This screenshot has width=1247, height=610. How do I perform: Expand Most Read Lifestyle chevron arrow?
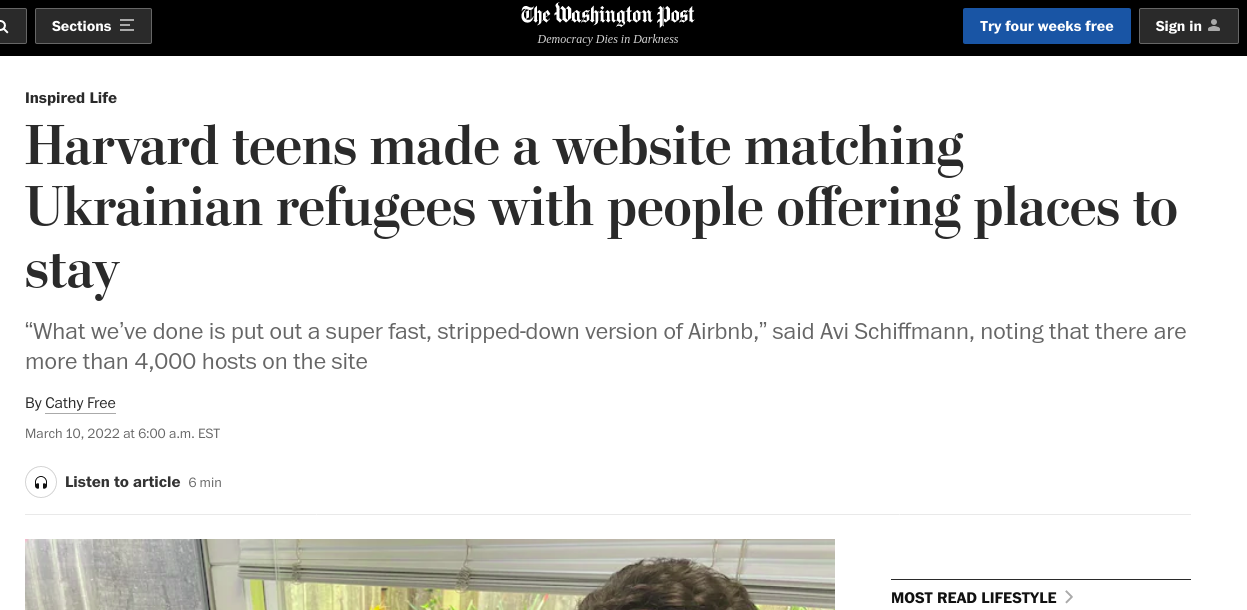[1069, 597]
